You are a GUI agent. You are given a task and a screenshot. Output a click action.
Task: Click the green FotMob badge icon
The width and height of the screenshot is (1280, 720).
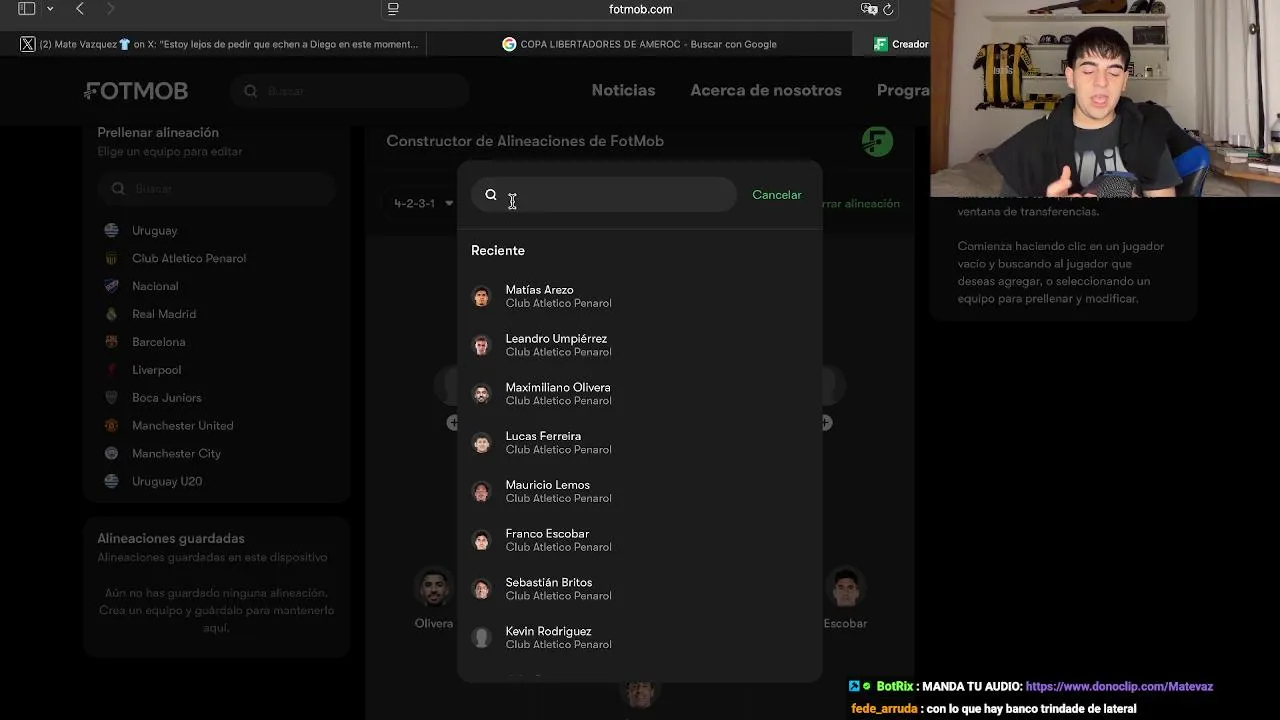click(x=877, y=141)
